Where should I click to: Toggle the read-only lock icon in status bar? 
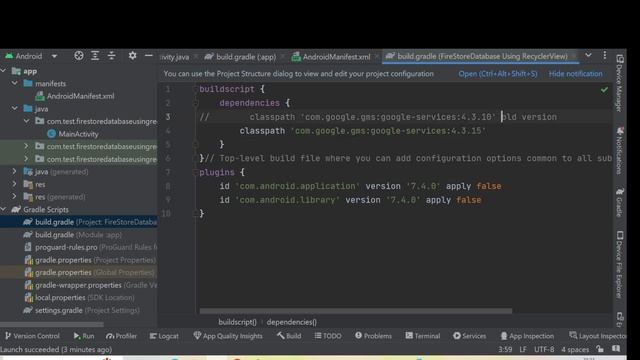600,349
